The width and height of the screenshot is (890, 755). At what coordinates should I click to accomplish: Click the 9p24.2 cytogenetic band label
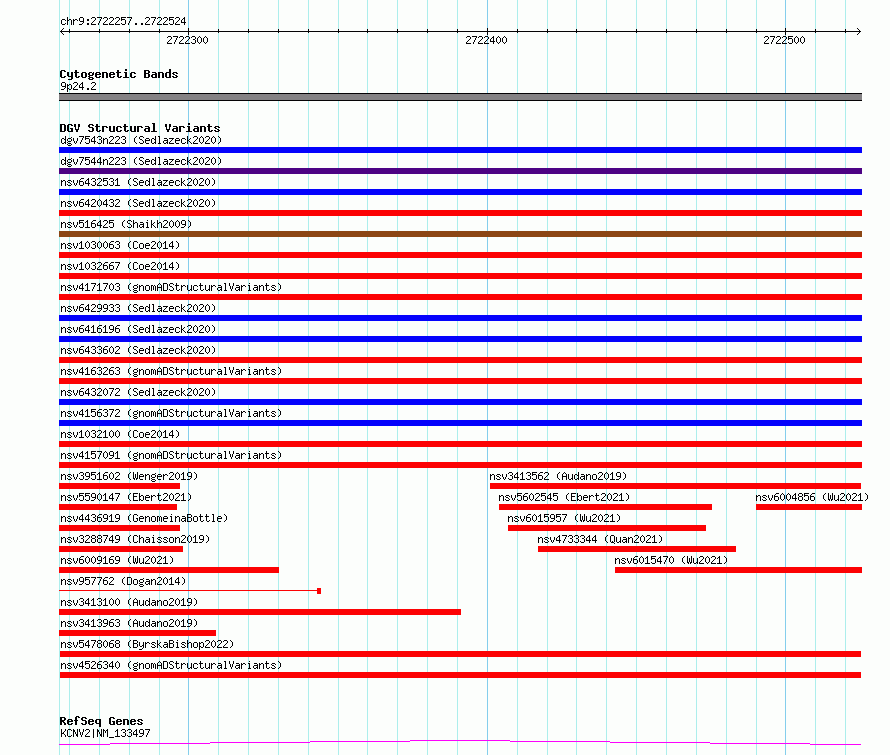pos(78,86)
